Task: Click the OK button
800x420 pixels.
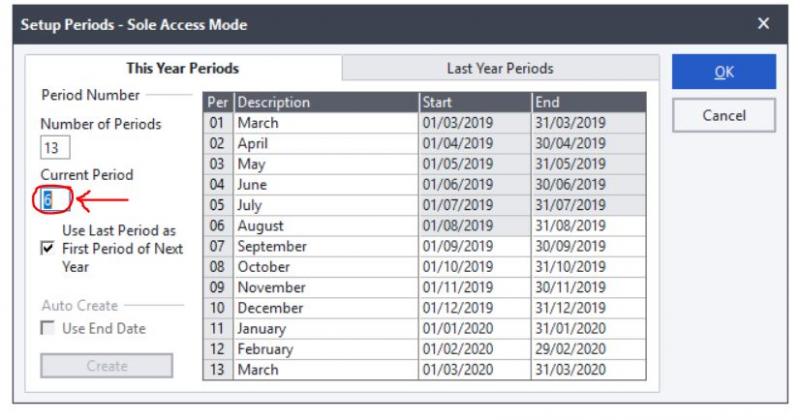Action: point(723,72)
